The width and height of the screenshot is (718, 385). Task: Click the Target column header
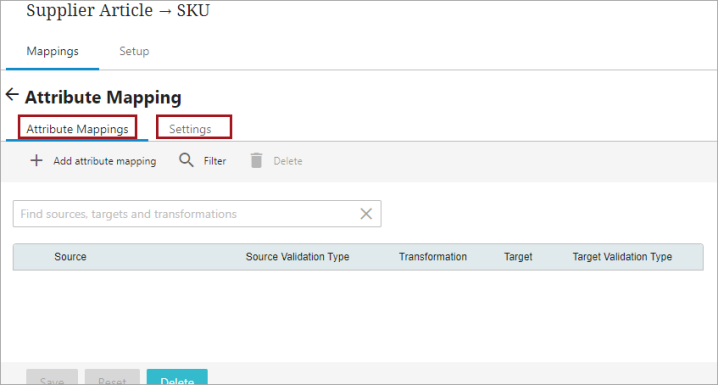tap(518, 257)
